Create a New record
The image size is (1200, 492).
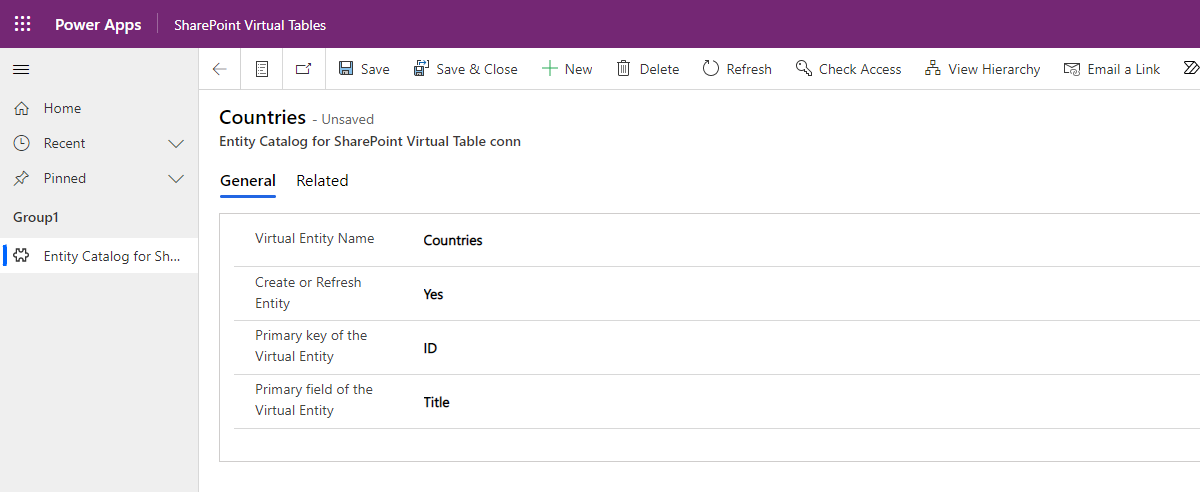(x=567, y=69)
